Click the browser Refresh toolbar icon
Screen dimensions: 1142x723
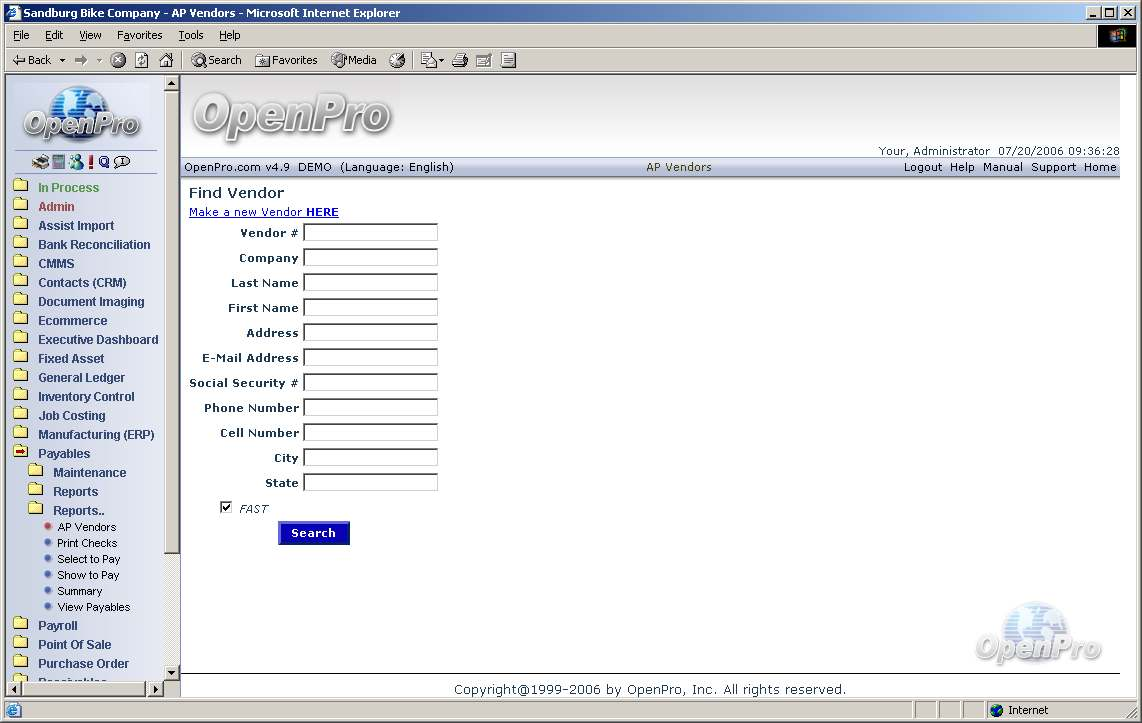point(142,60)
